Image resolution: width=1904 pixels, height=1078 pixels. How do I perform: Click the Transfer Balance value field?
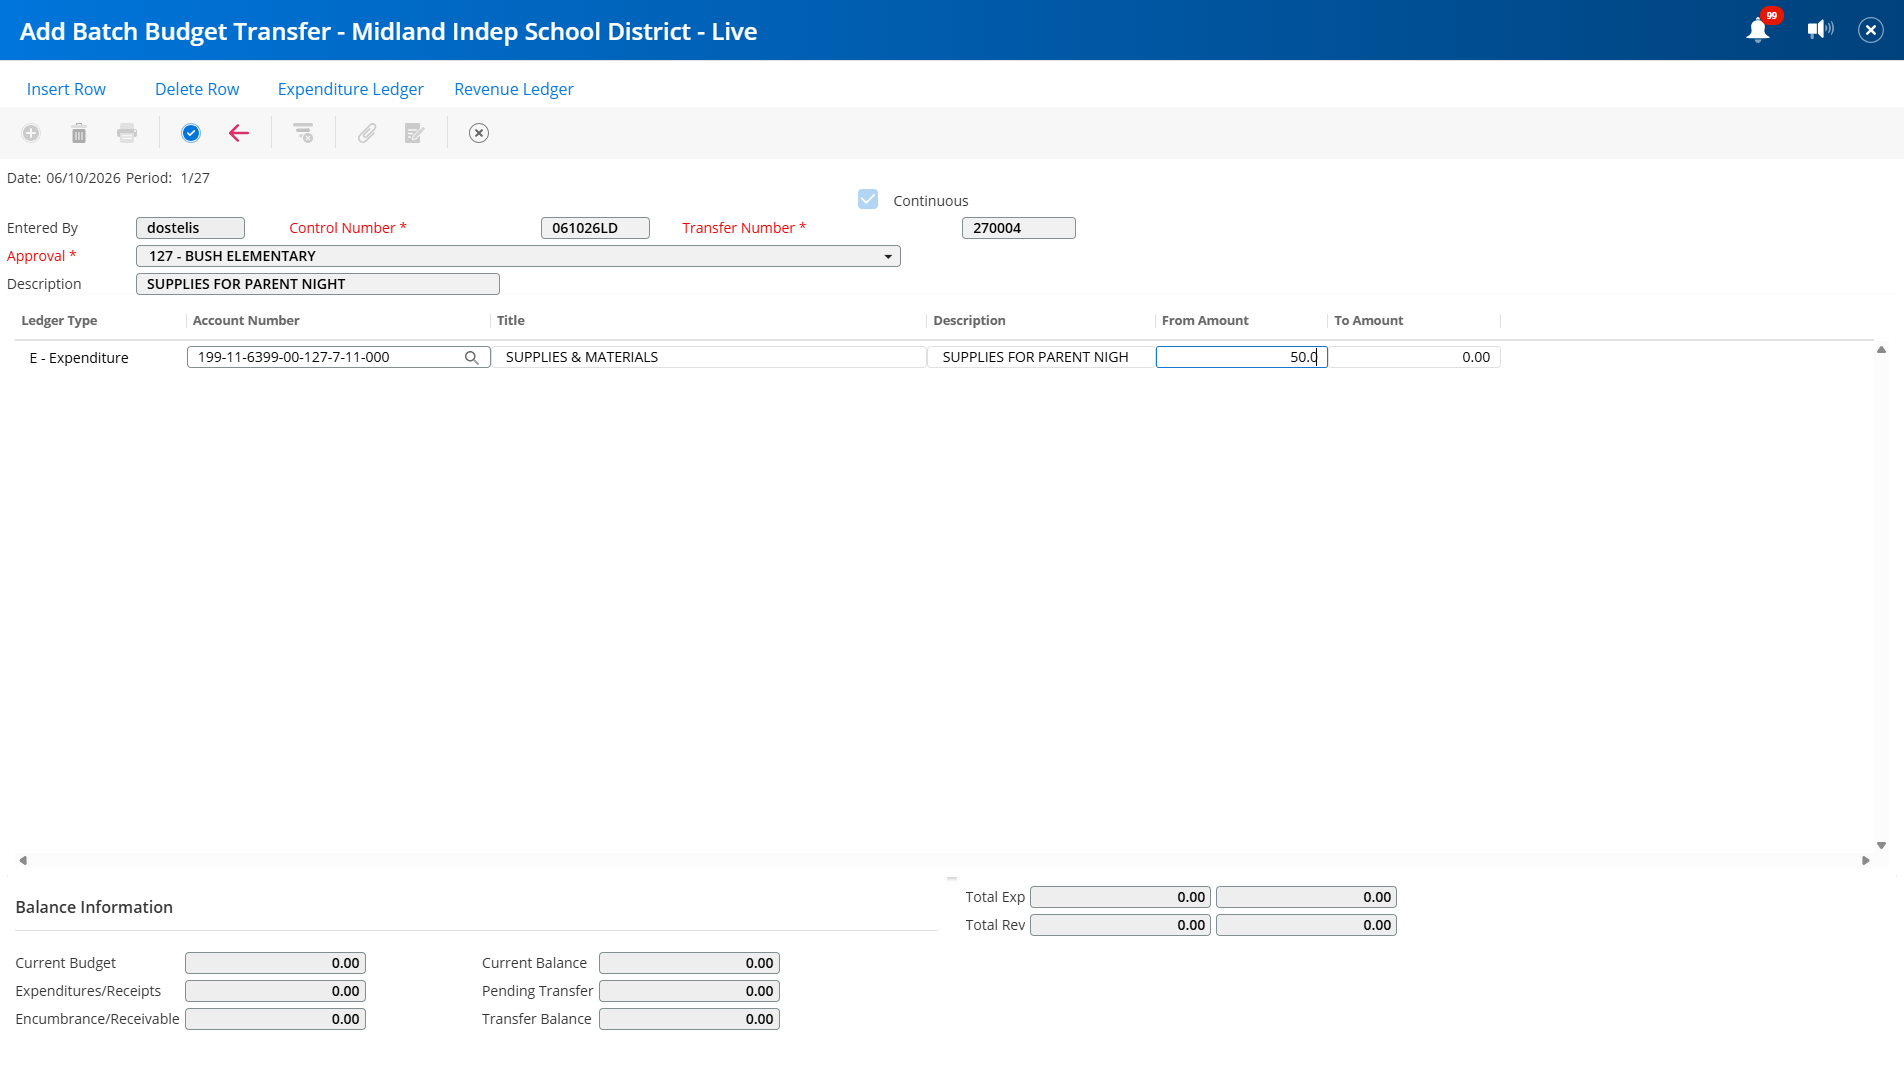pyautogui.click(x=689, y=1019)
